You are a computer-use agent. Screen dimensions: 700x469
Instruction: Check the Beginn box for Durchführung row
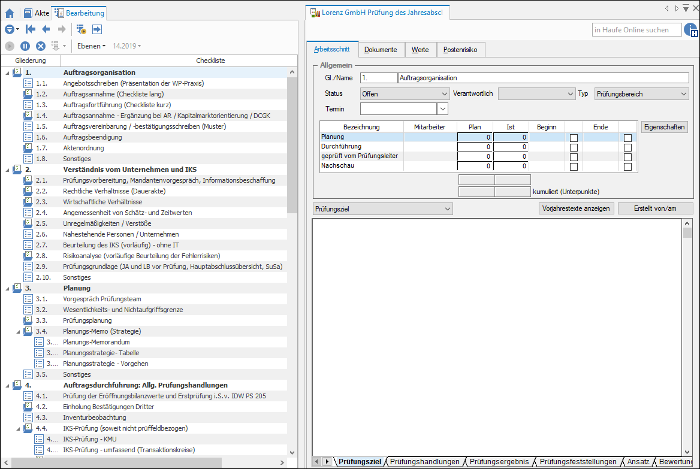point(574,147)
